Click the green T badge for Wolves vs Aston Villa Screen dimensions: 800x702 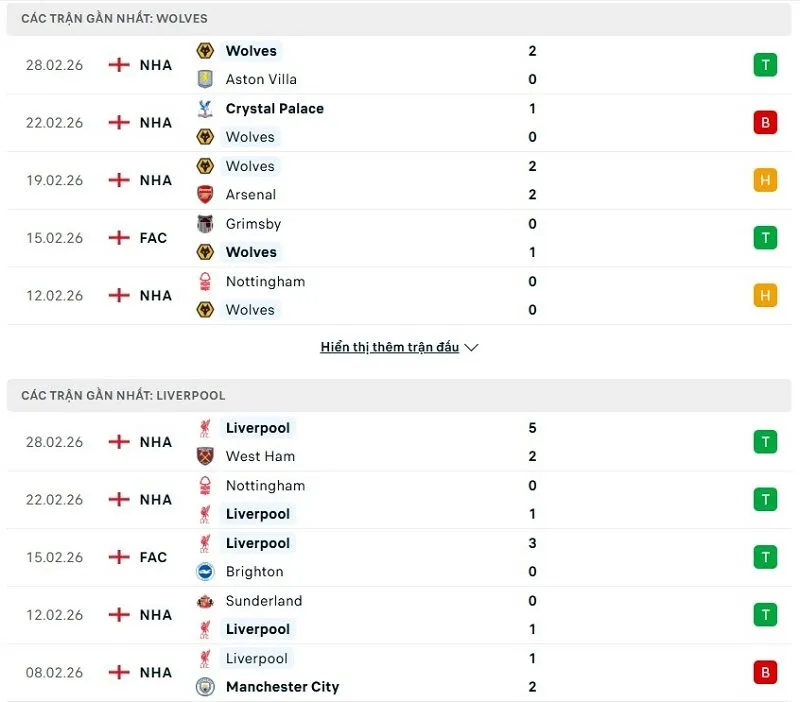[x=765, y=64]
